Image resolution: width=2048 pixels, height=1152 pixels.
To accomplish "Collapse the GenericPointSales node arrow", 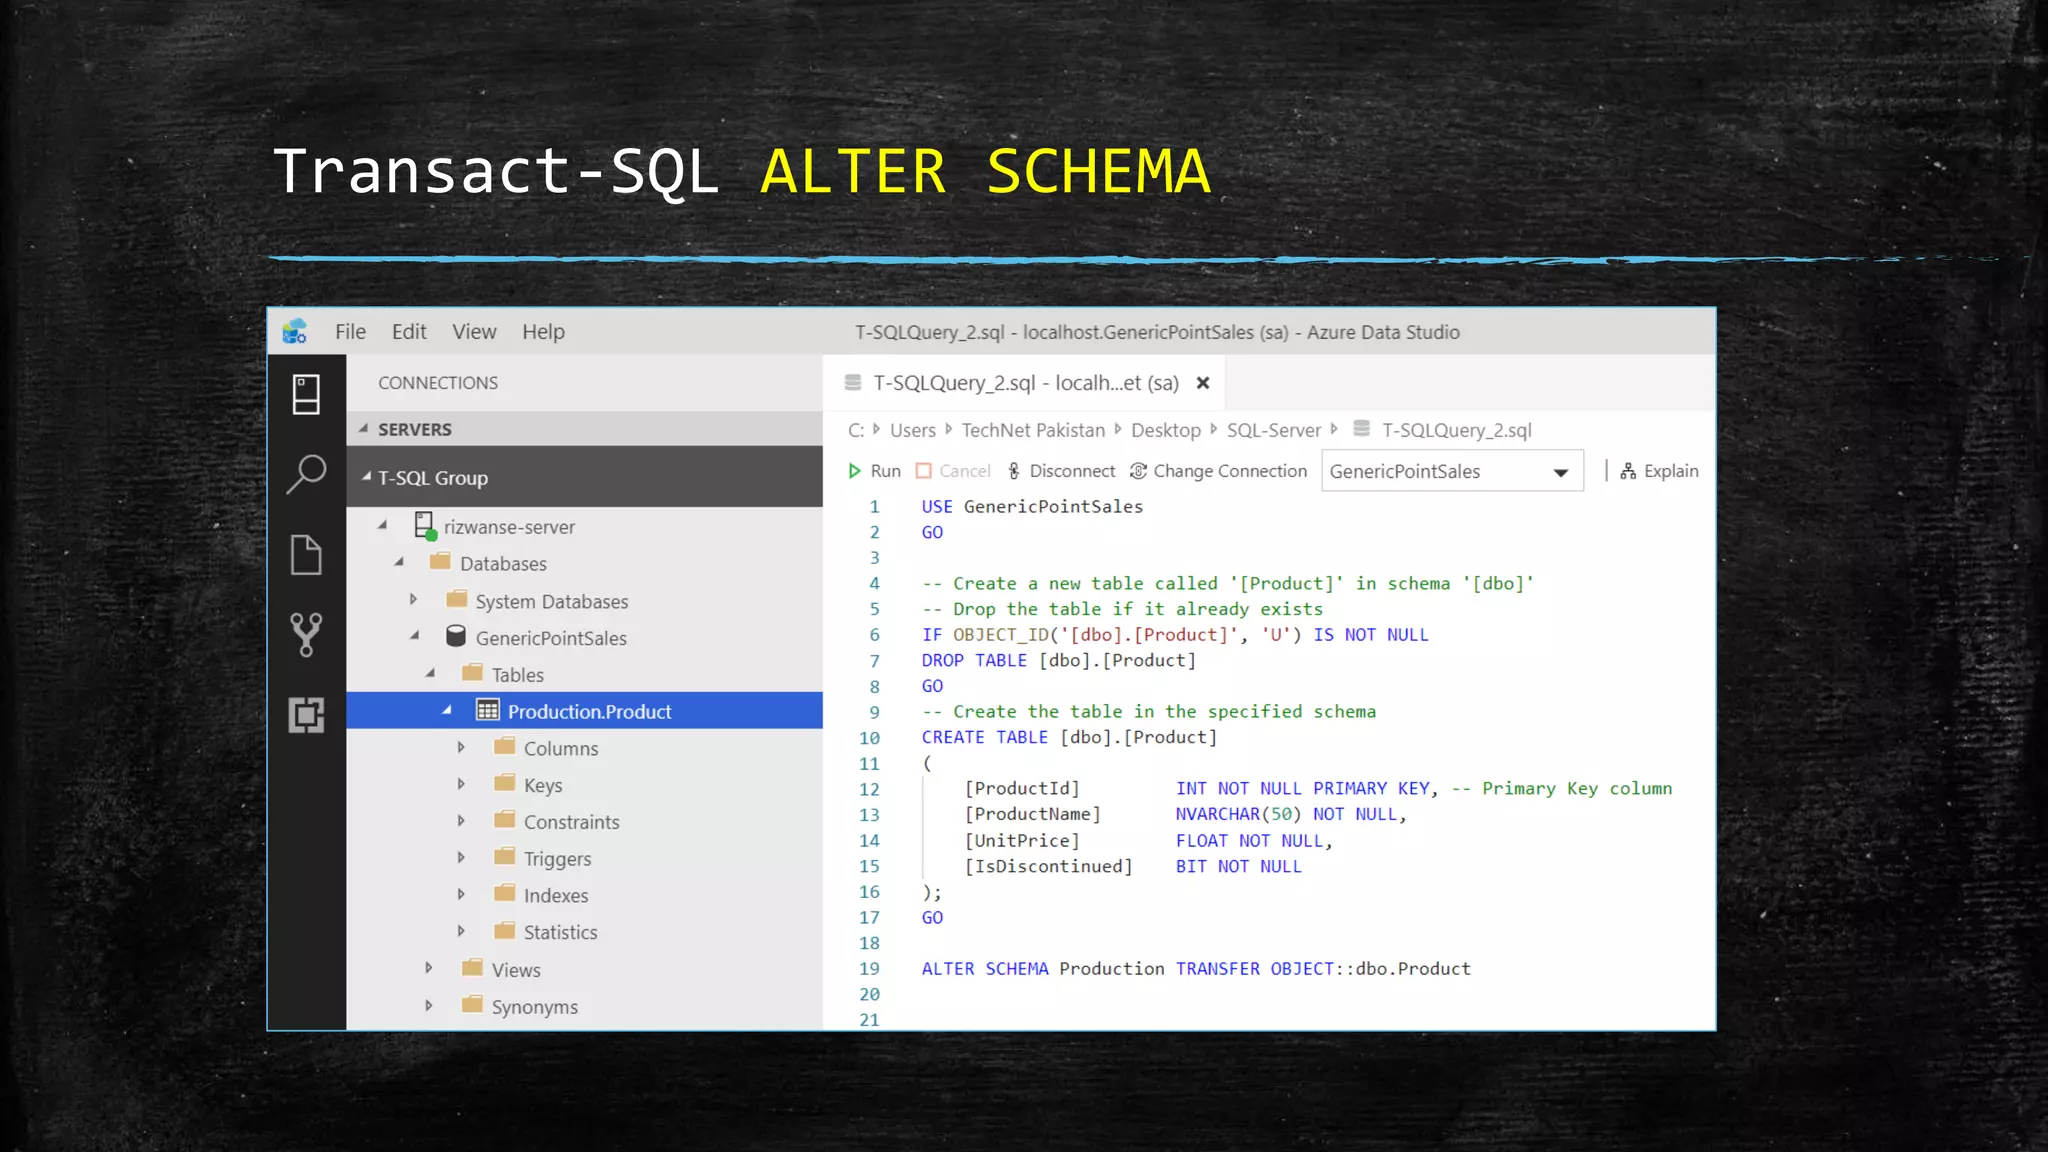I will pos(414,636).
